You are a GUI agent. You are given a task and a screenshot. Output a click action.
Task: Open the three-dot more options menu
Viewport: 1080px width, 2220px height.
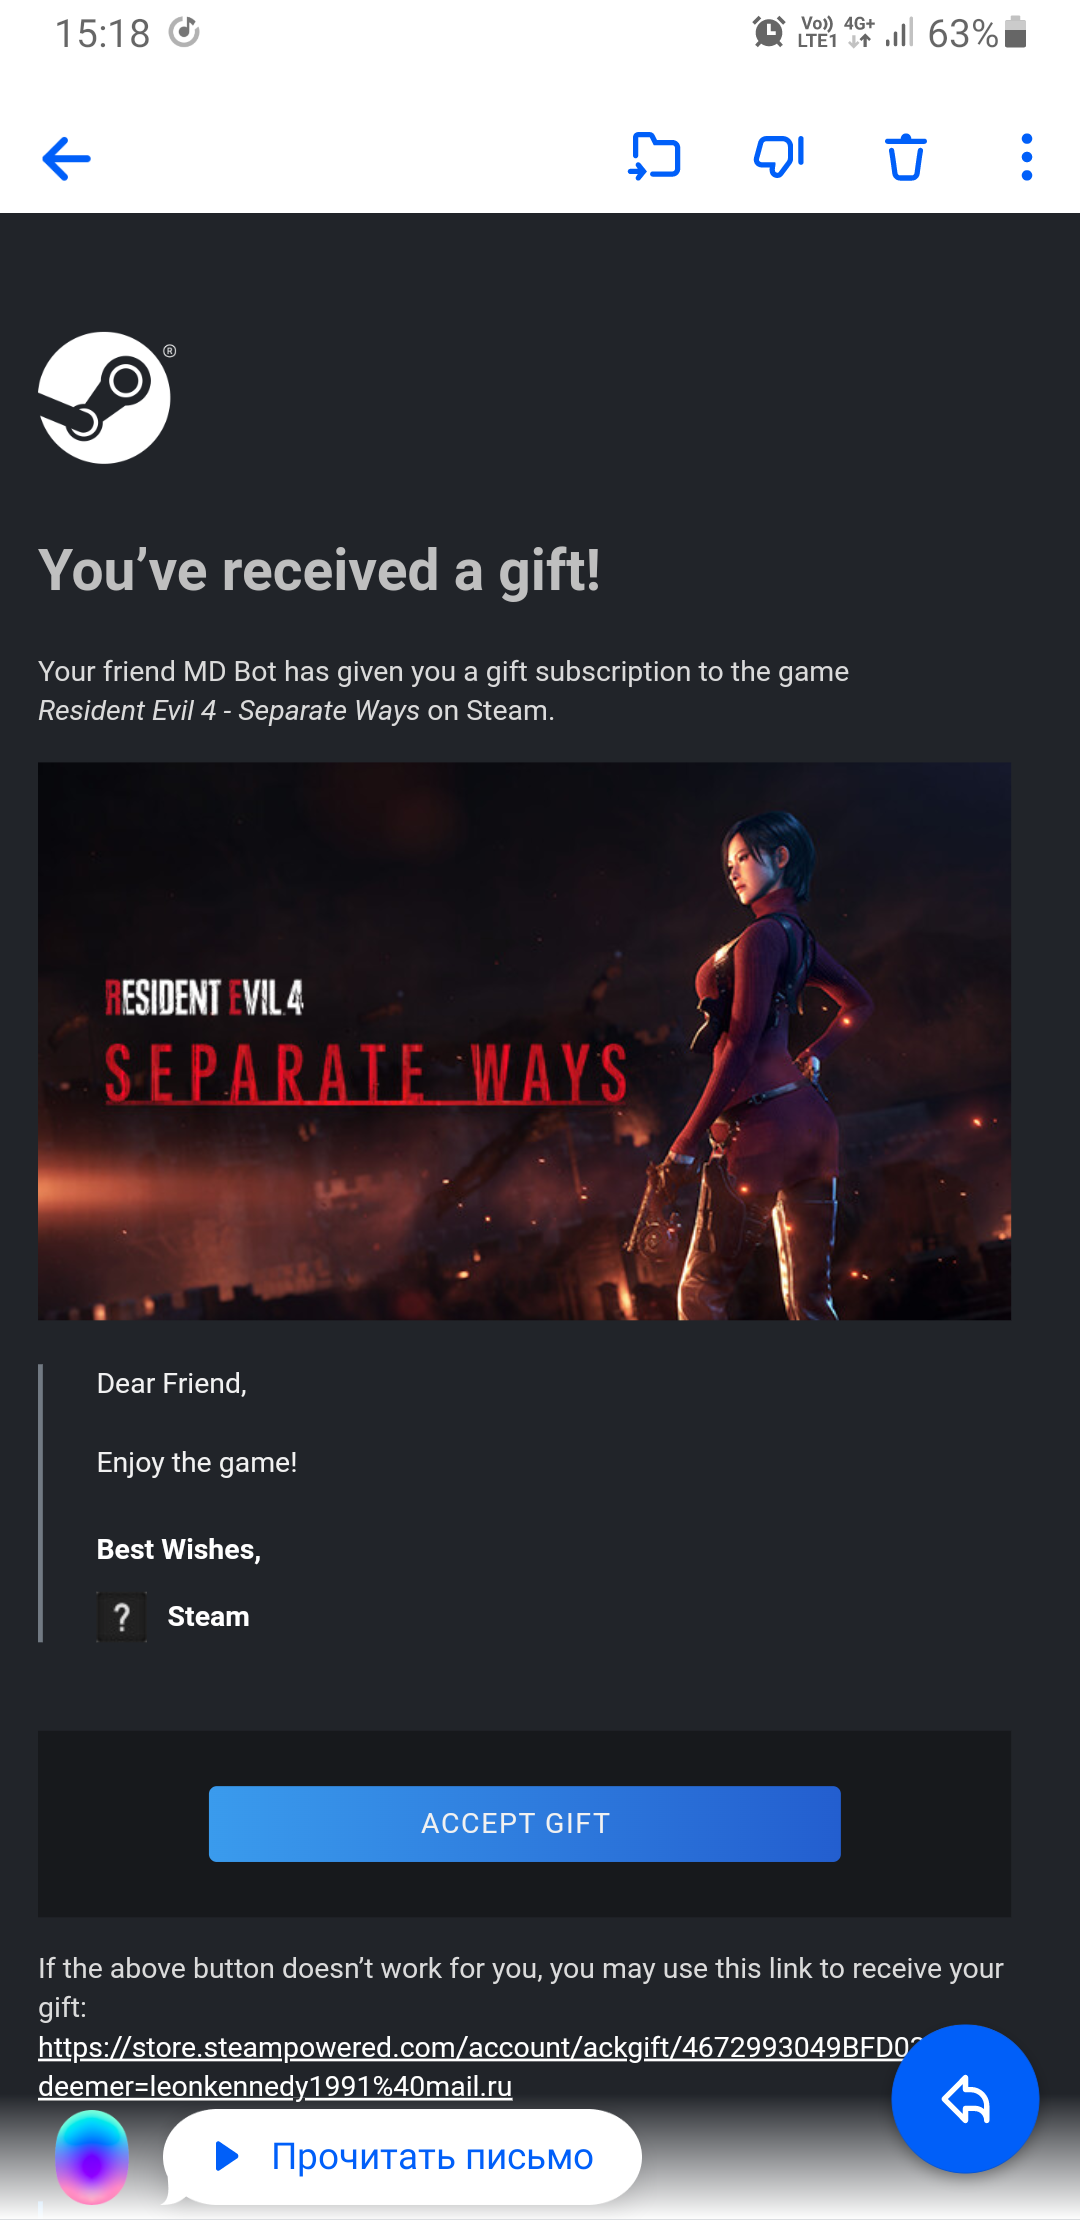(x=1026, y=157)
